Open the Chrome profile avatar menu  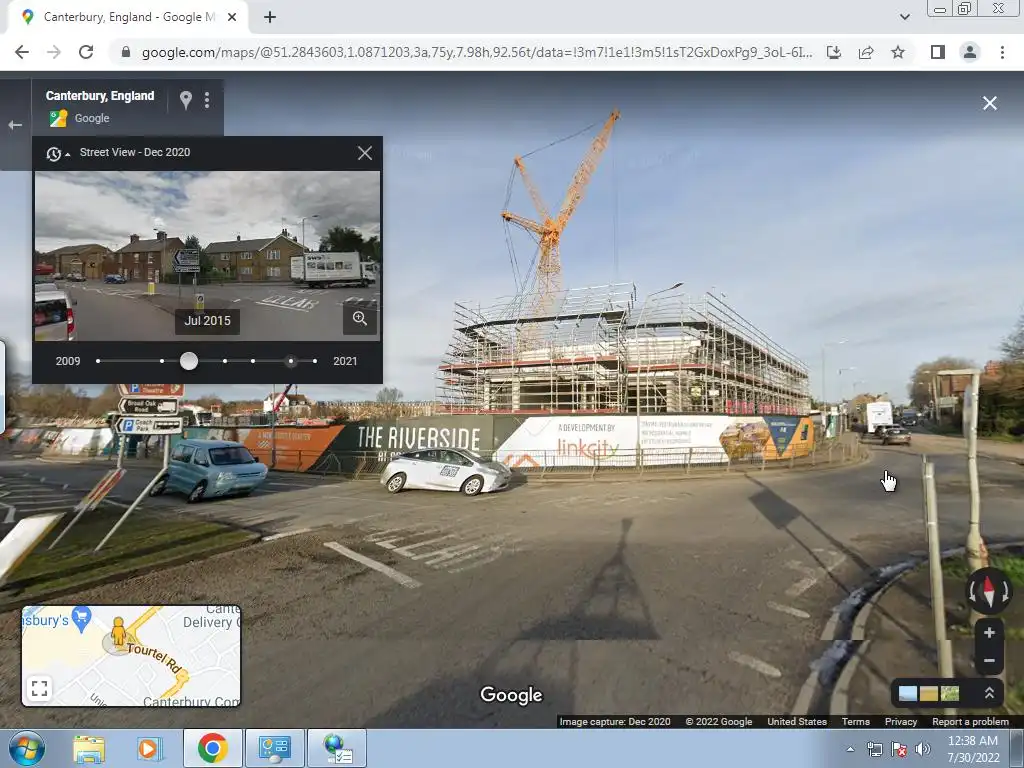click(970, 52)
